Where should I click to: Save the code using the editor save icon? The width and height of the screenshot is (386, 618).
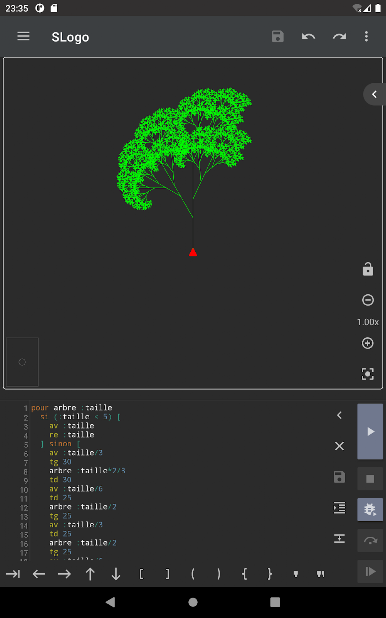(x=339, y=477)
